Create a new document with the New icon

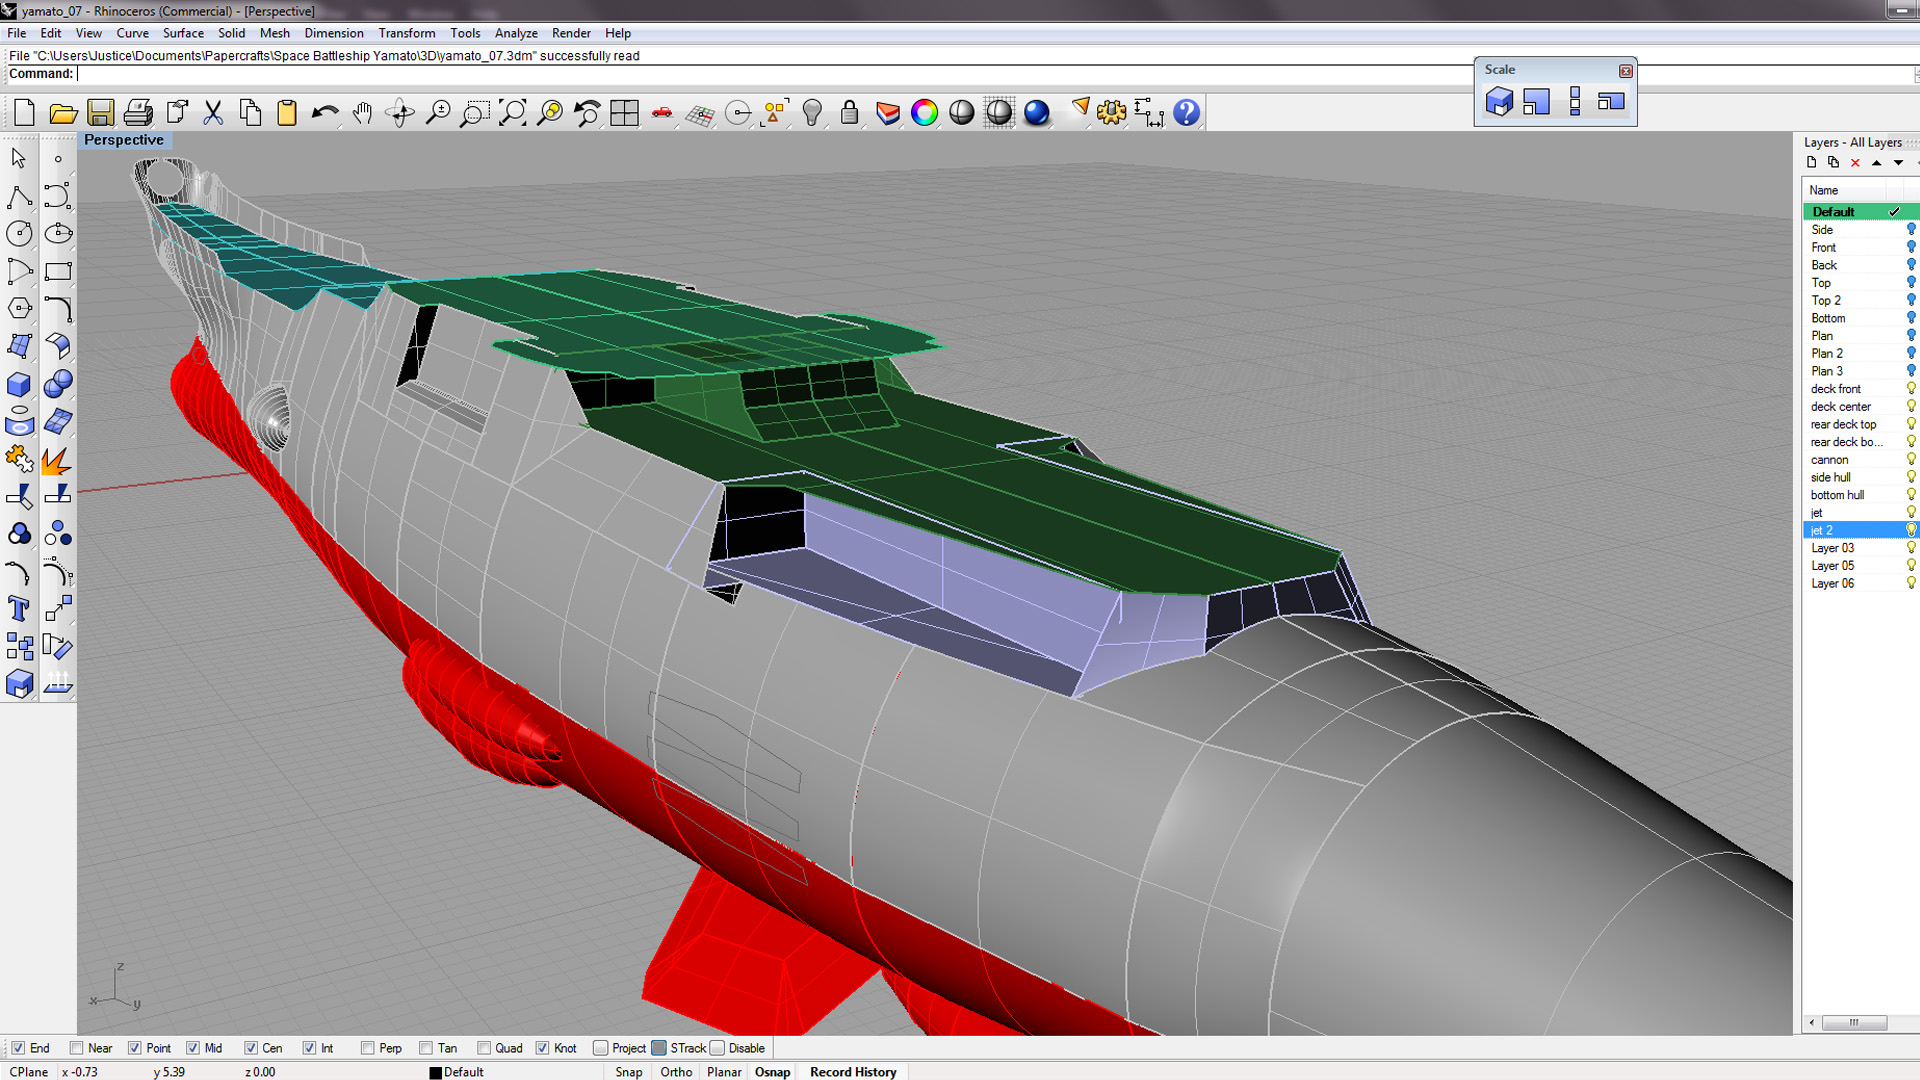tap(25, 113)
